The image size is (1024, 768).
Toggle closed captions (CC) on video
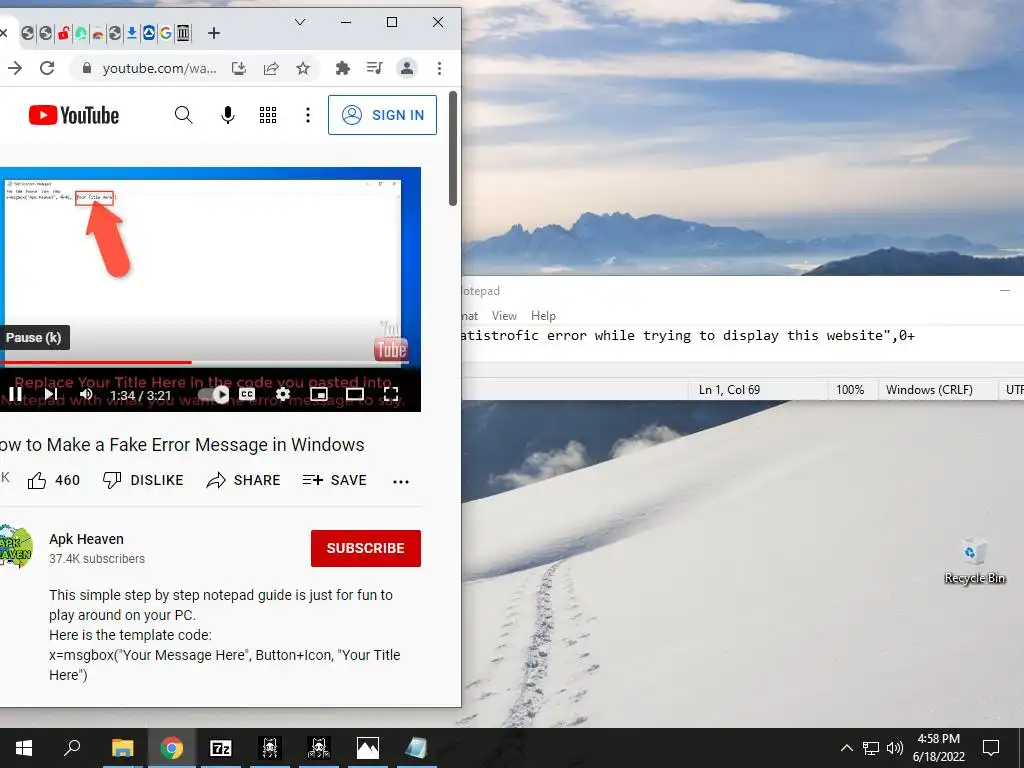click(247, 394)
